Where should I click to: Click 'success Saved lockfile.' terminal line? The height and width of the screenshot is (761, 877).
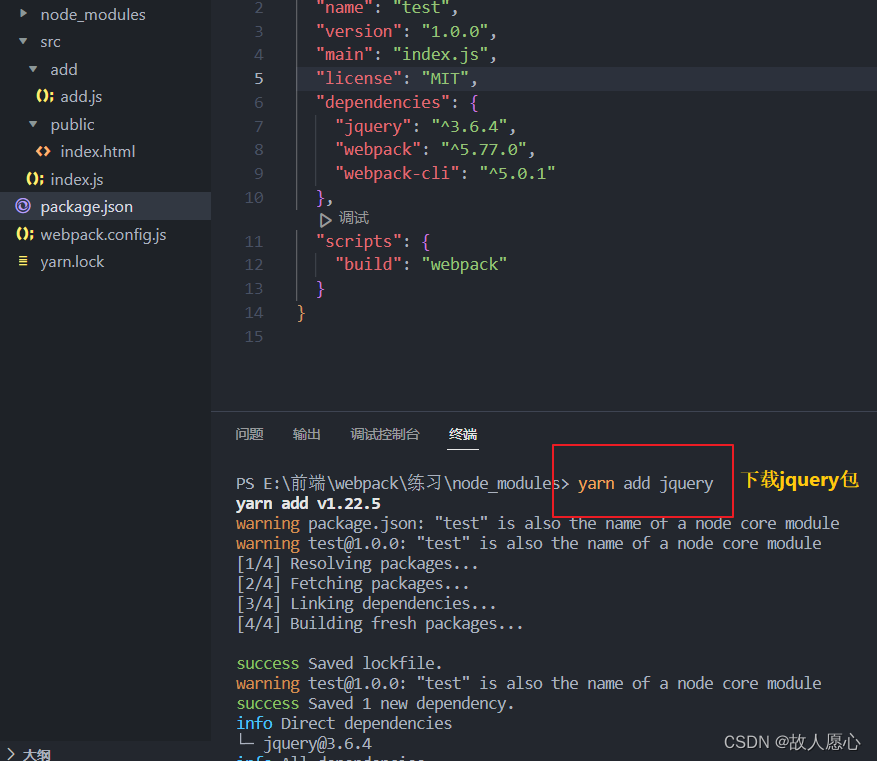339,663
